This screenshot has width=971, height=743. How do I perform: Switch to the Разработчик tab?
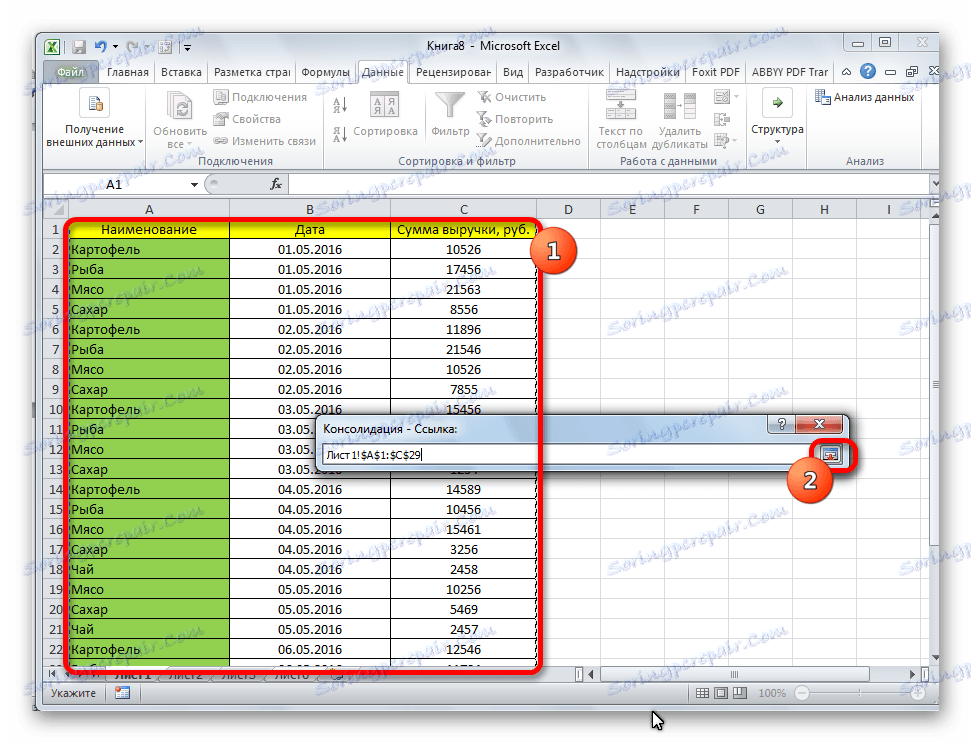tap(569, 72)
